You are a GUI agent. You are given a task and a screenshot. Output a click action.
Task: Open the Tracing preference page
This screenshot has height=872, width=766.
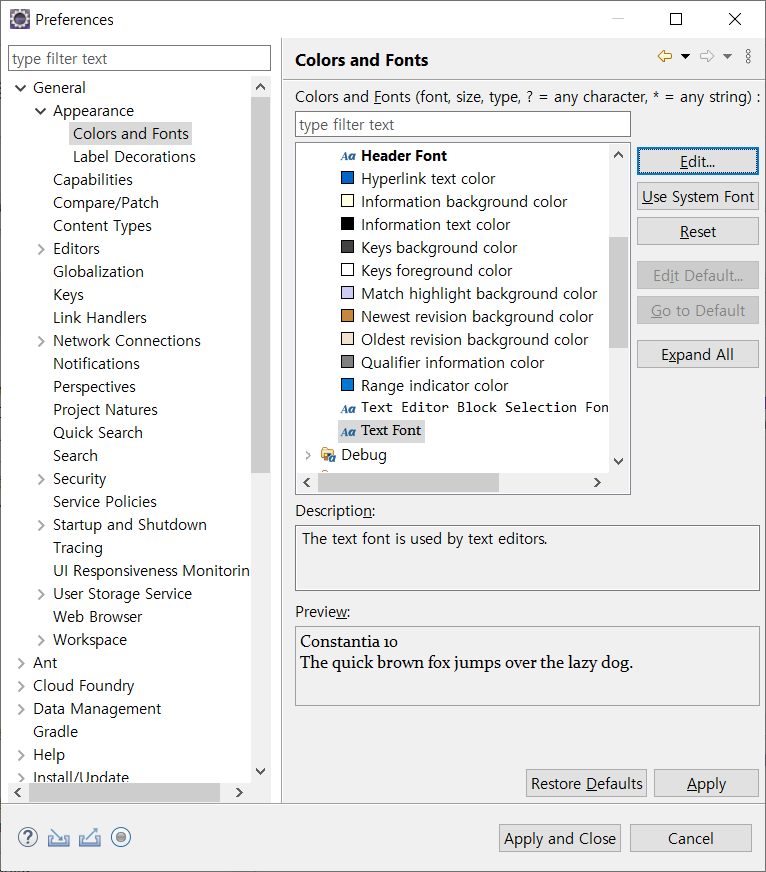coord(78,548)
